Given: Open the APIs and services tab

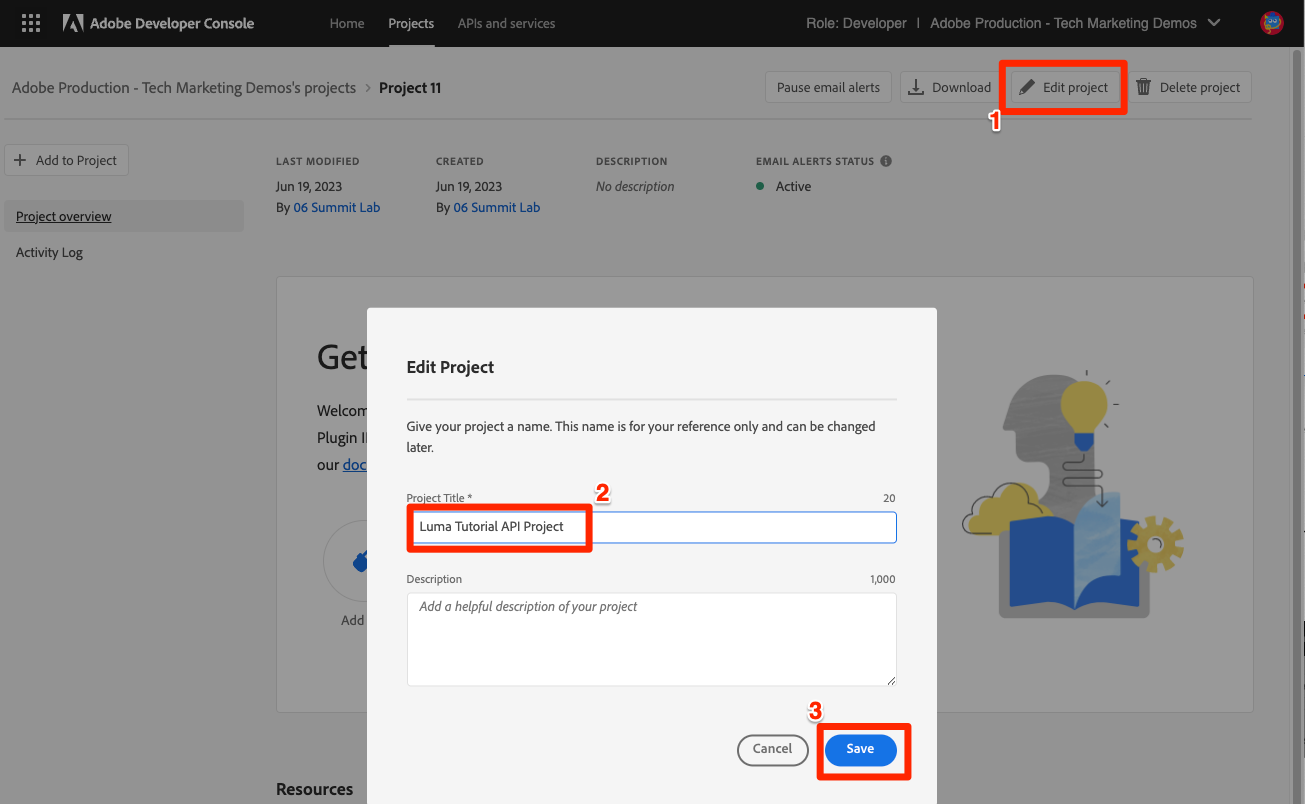Looking at the screenshot, I should coord(506,23).
